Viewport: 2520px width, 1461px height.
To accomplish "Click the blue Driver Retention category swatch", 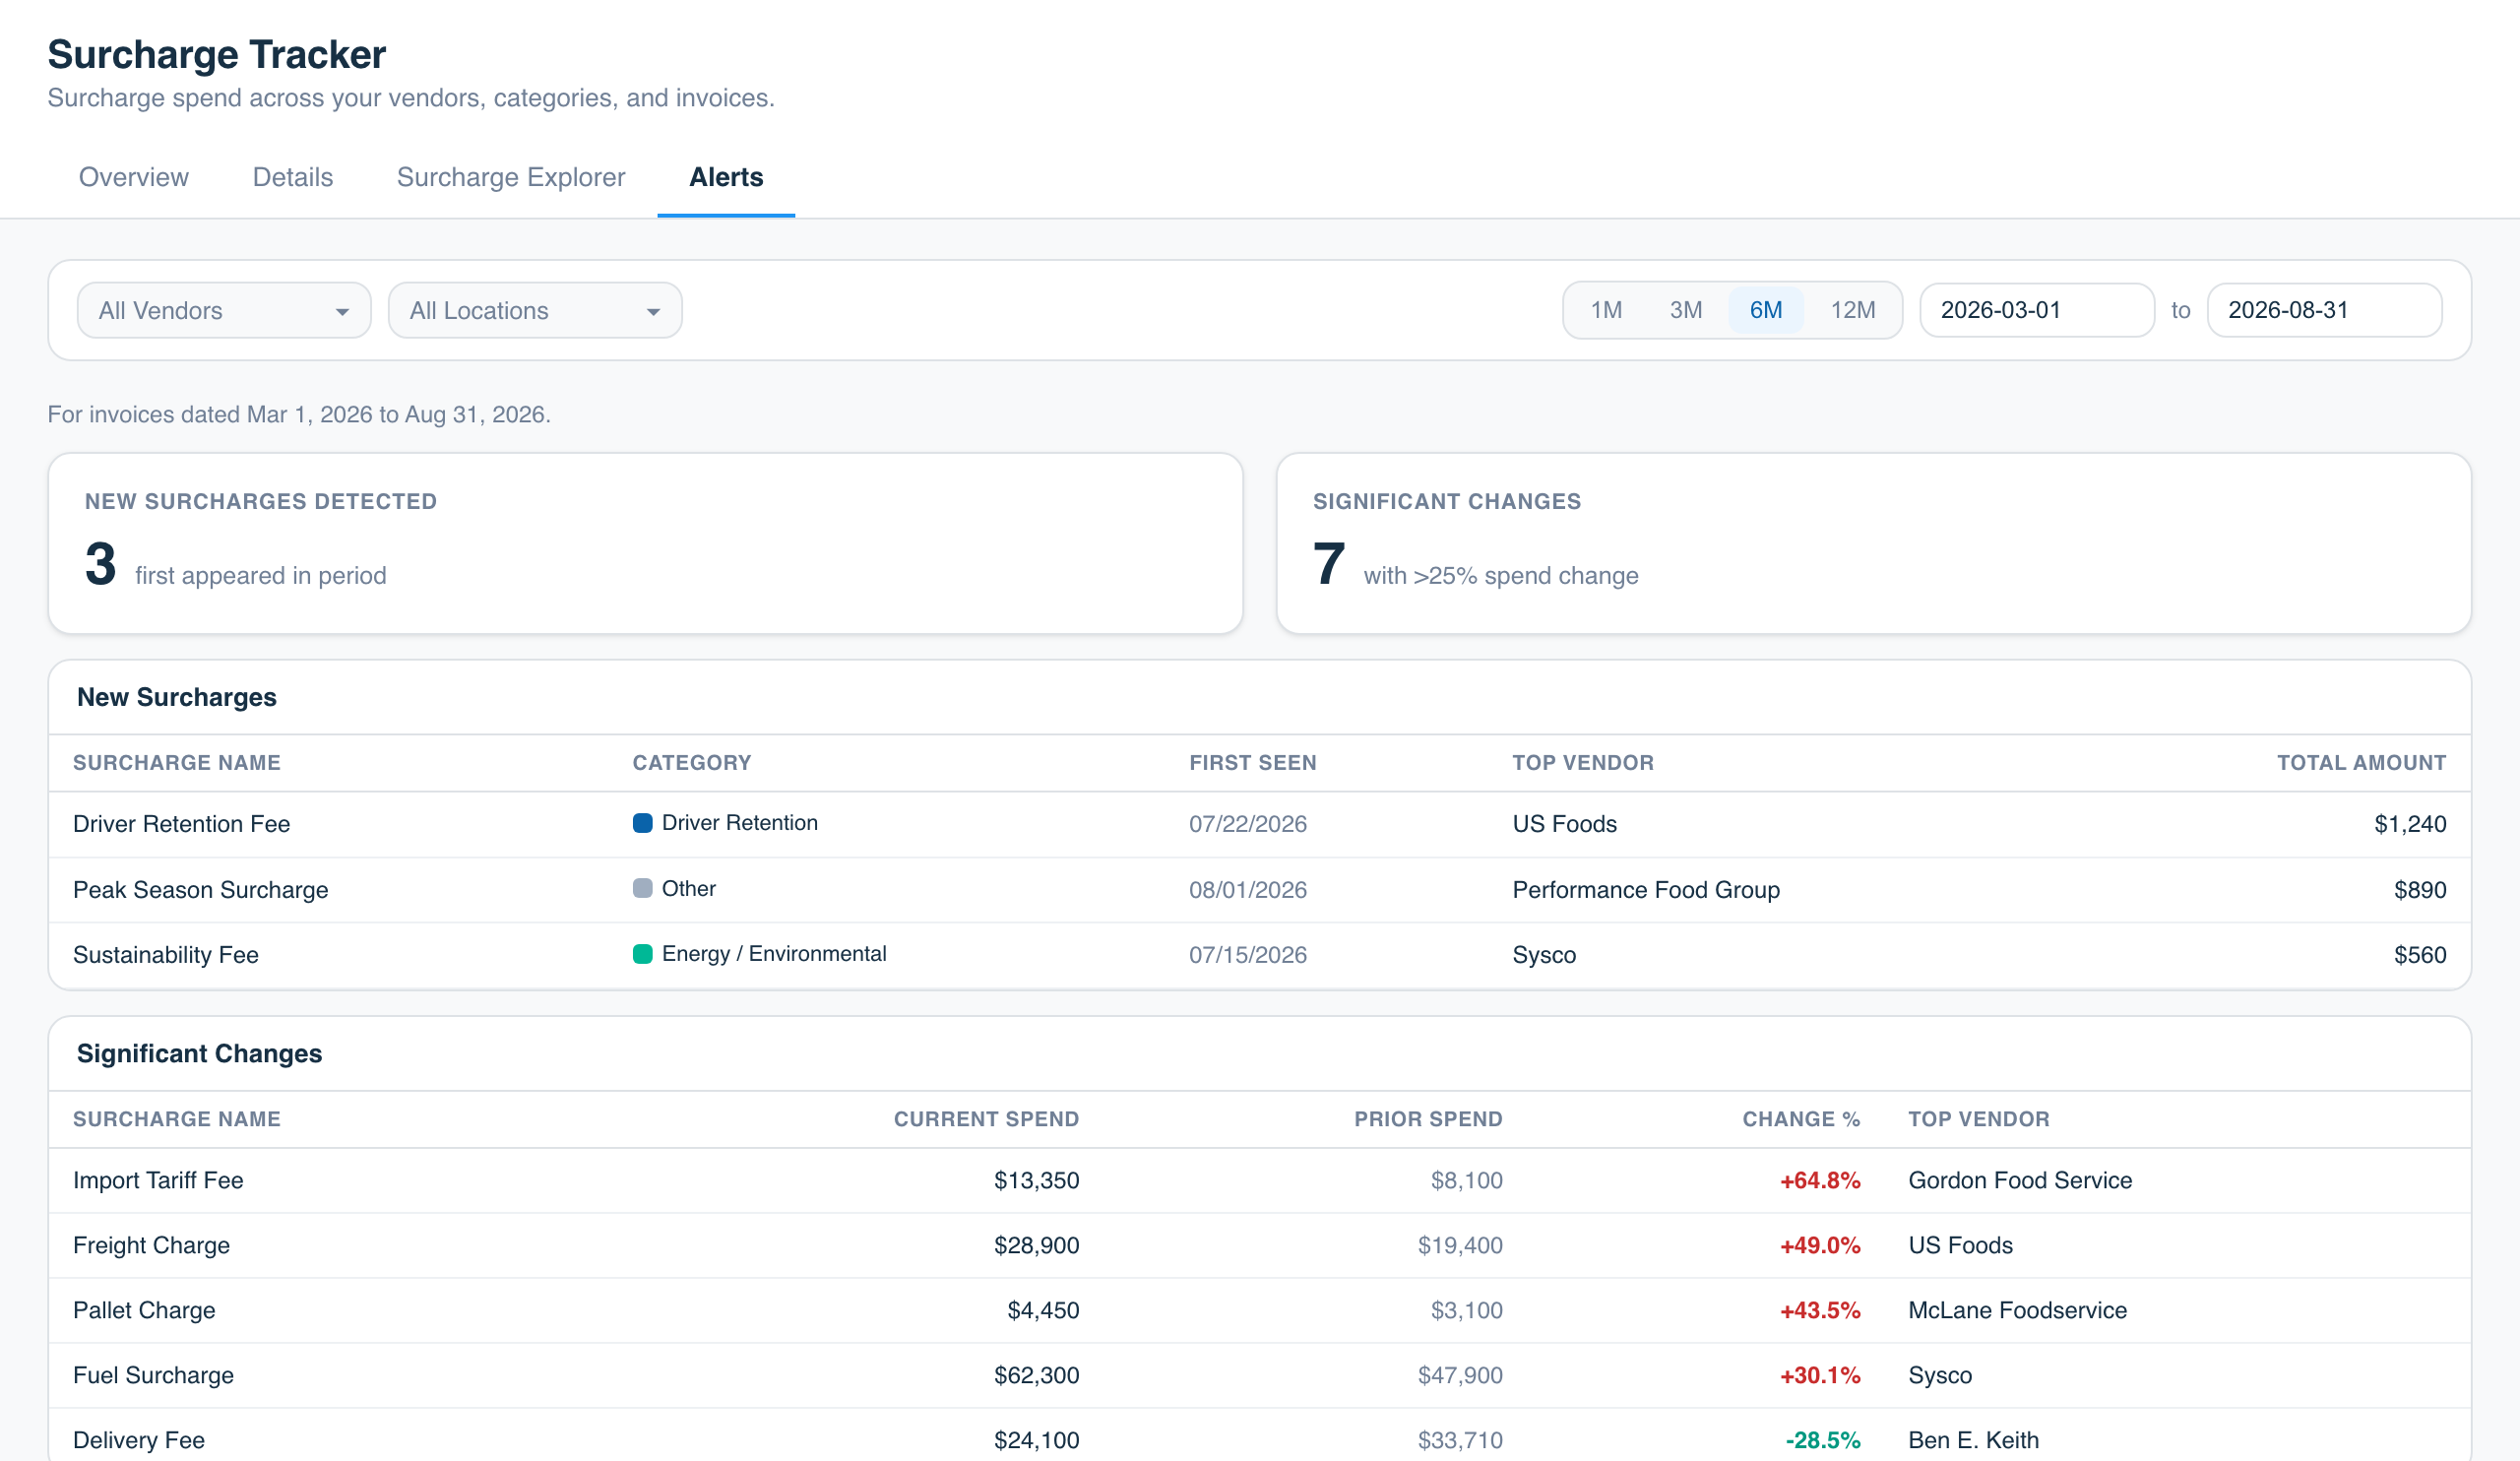I will click(x=643, y=823).
